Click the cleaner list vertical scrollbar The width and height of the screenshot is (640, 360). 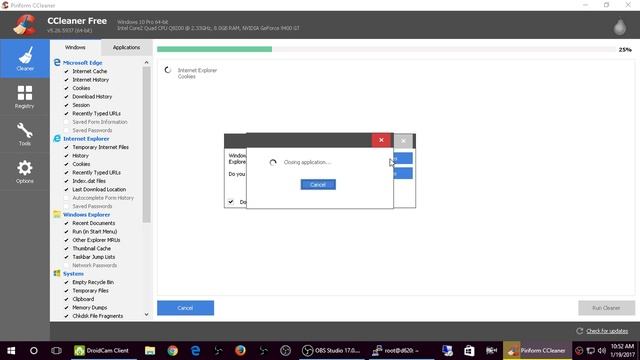click(x=147, y=145)
